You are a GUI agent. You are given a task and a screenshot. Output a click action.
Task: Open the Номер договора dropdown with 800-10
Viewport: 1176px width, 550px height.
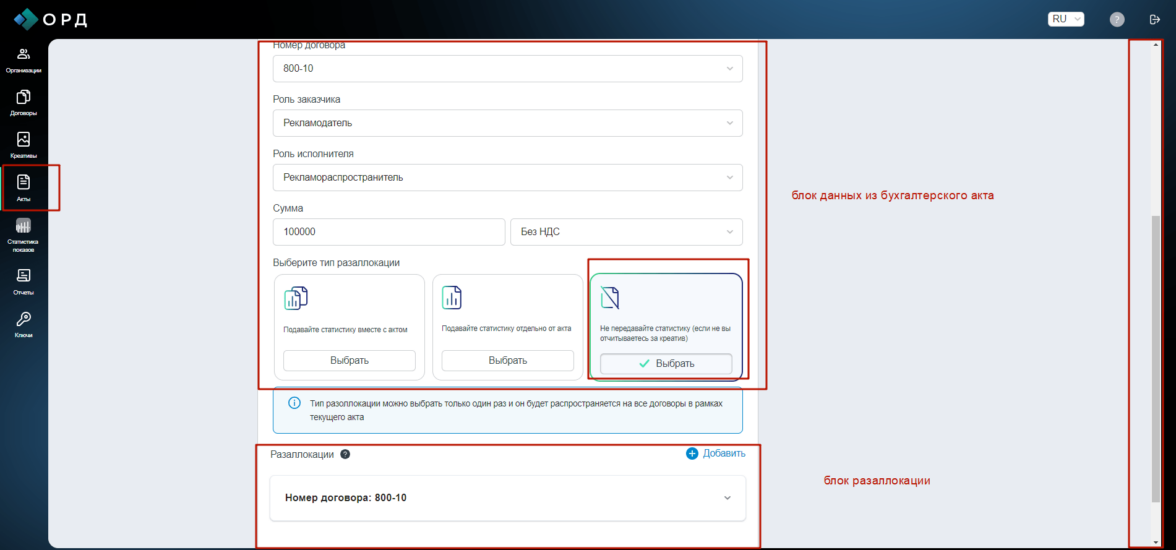(x=507, y=68)
